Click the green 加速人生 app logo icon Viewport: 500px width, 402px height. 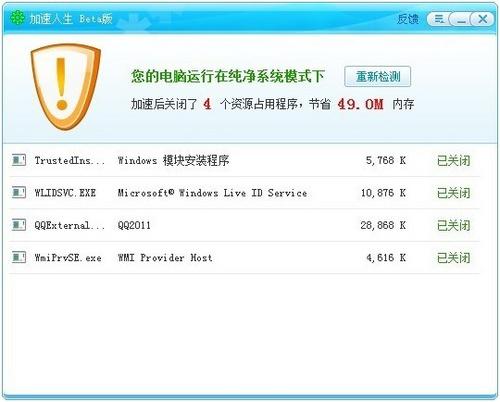[17, 18]
